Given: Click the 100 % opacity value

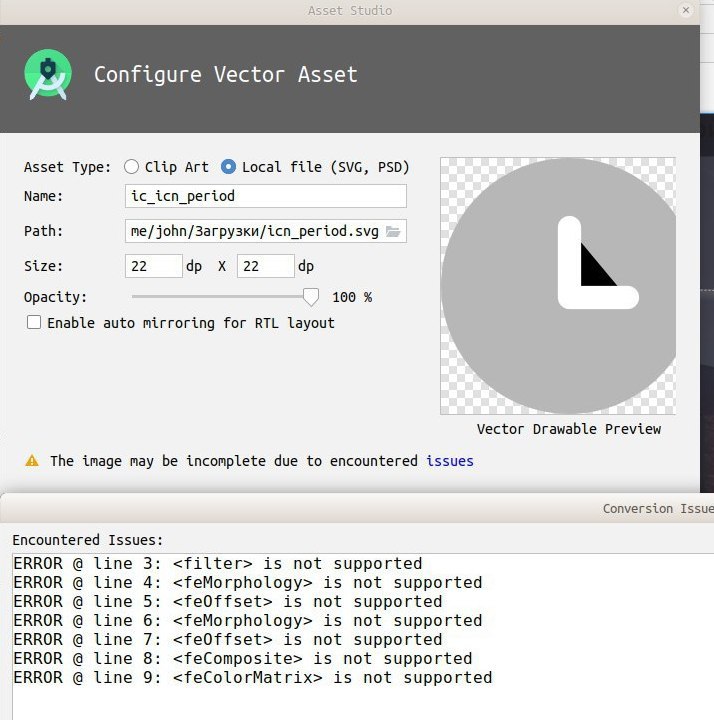Looking at the screenshot, I should click(x=352, y=297).
